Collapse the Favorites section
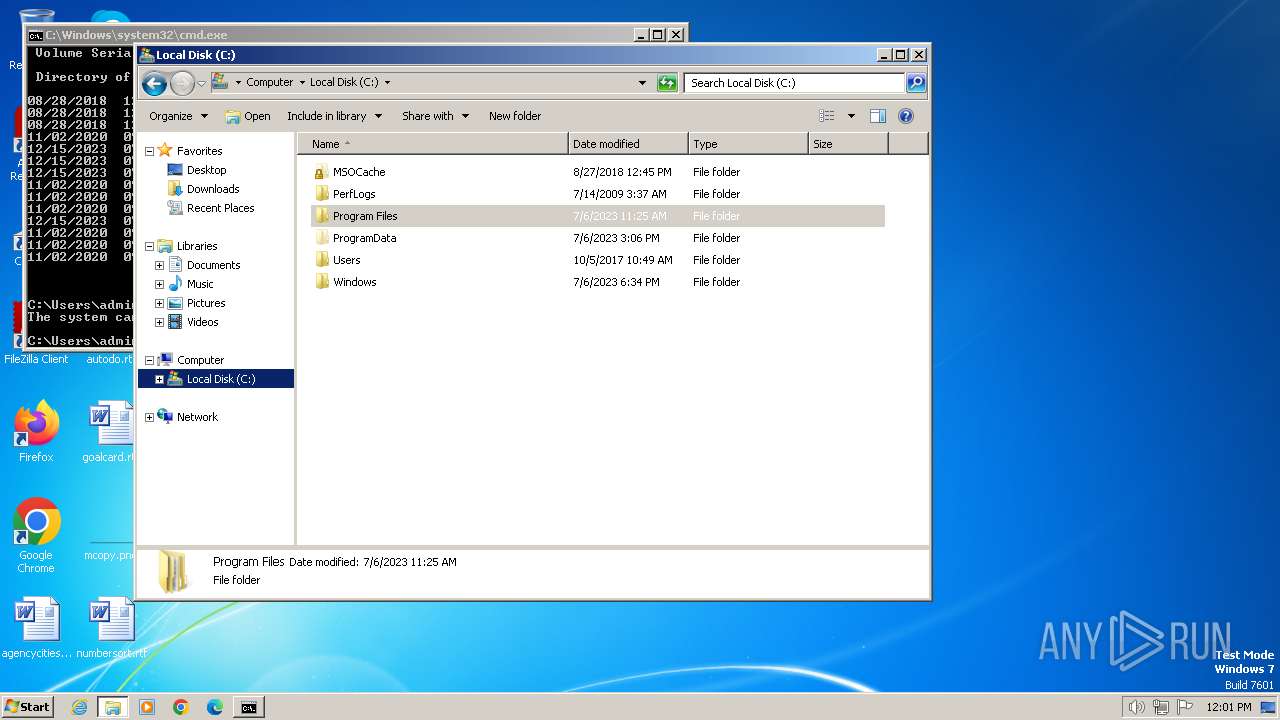1280x720 pixels. (x=150, y=151)
